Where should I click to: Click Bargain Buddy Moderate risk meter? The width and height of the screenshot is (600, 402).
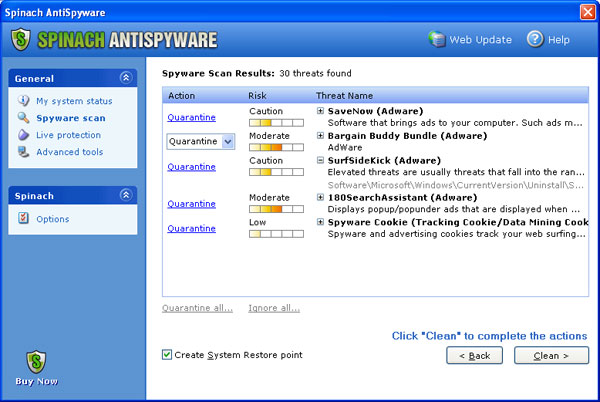pyautogui.click(x=276, y=147)
